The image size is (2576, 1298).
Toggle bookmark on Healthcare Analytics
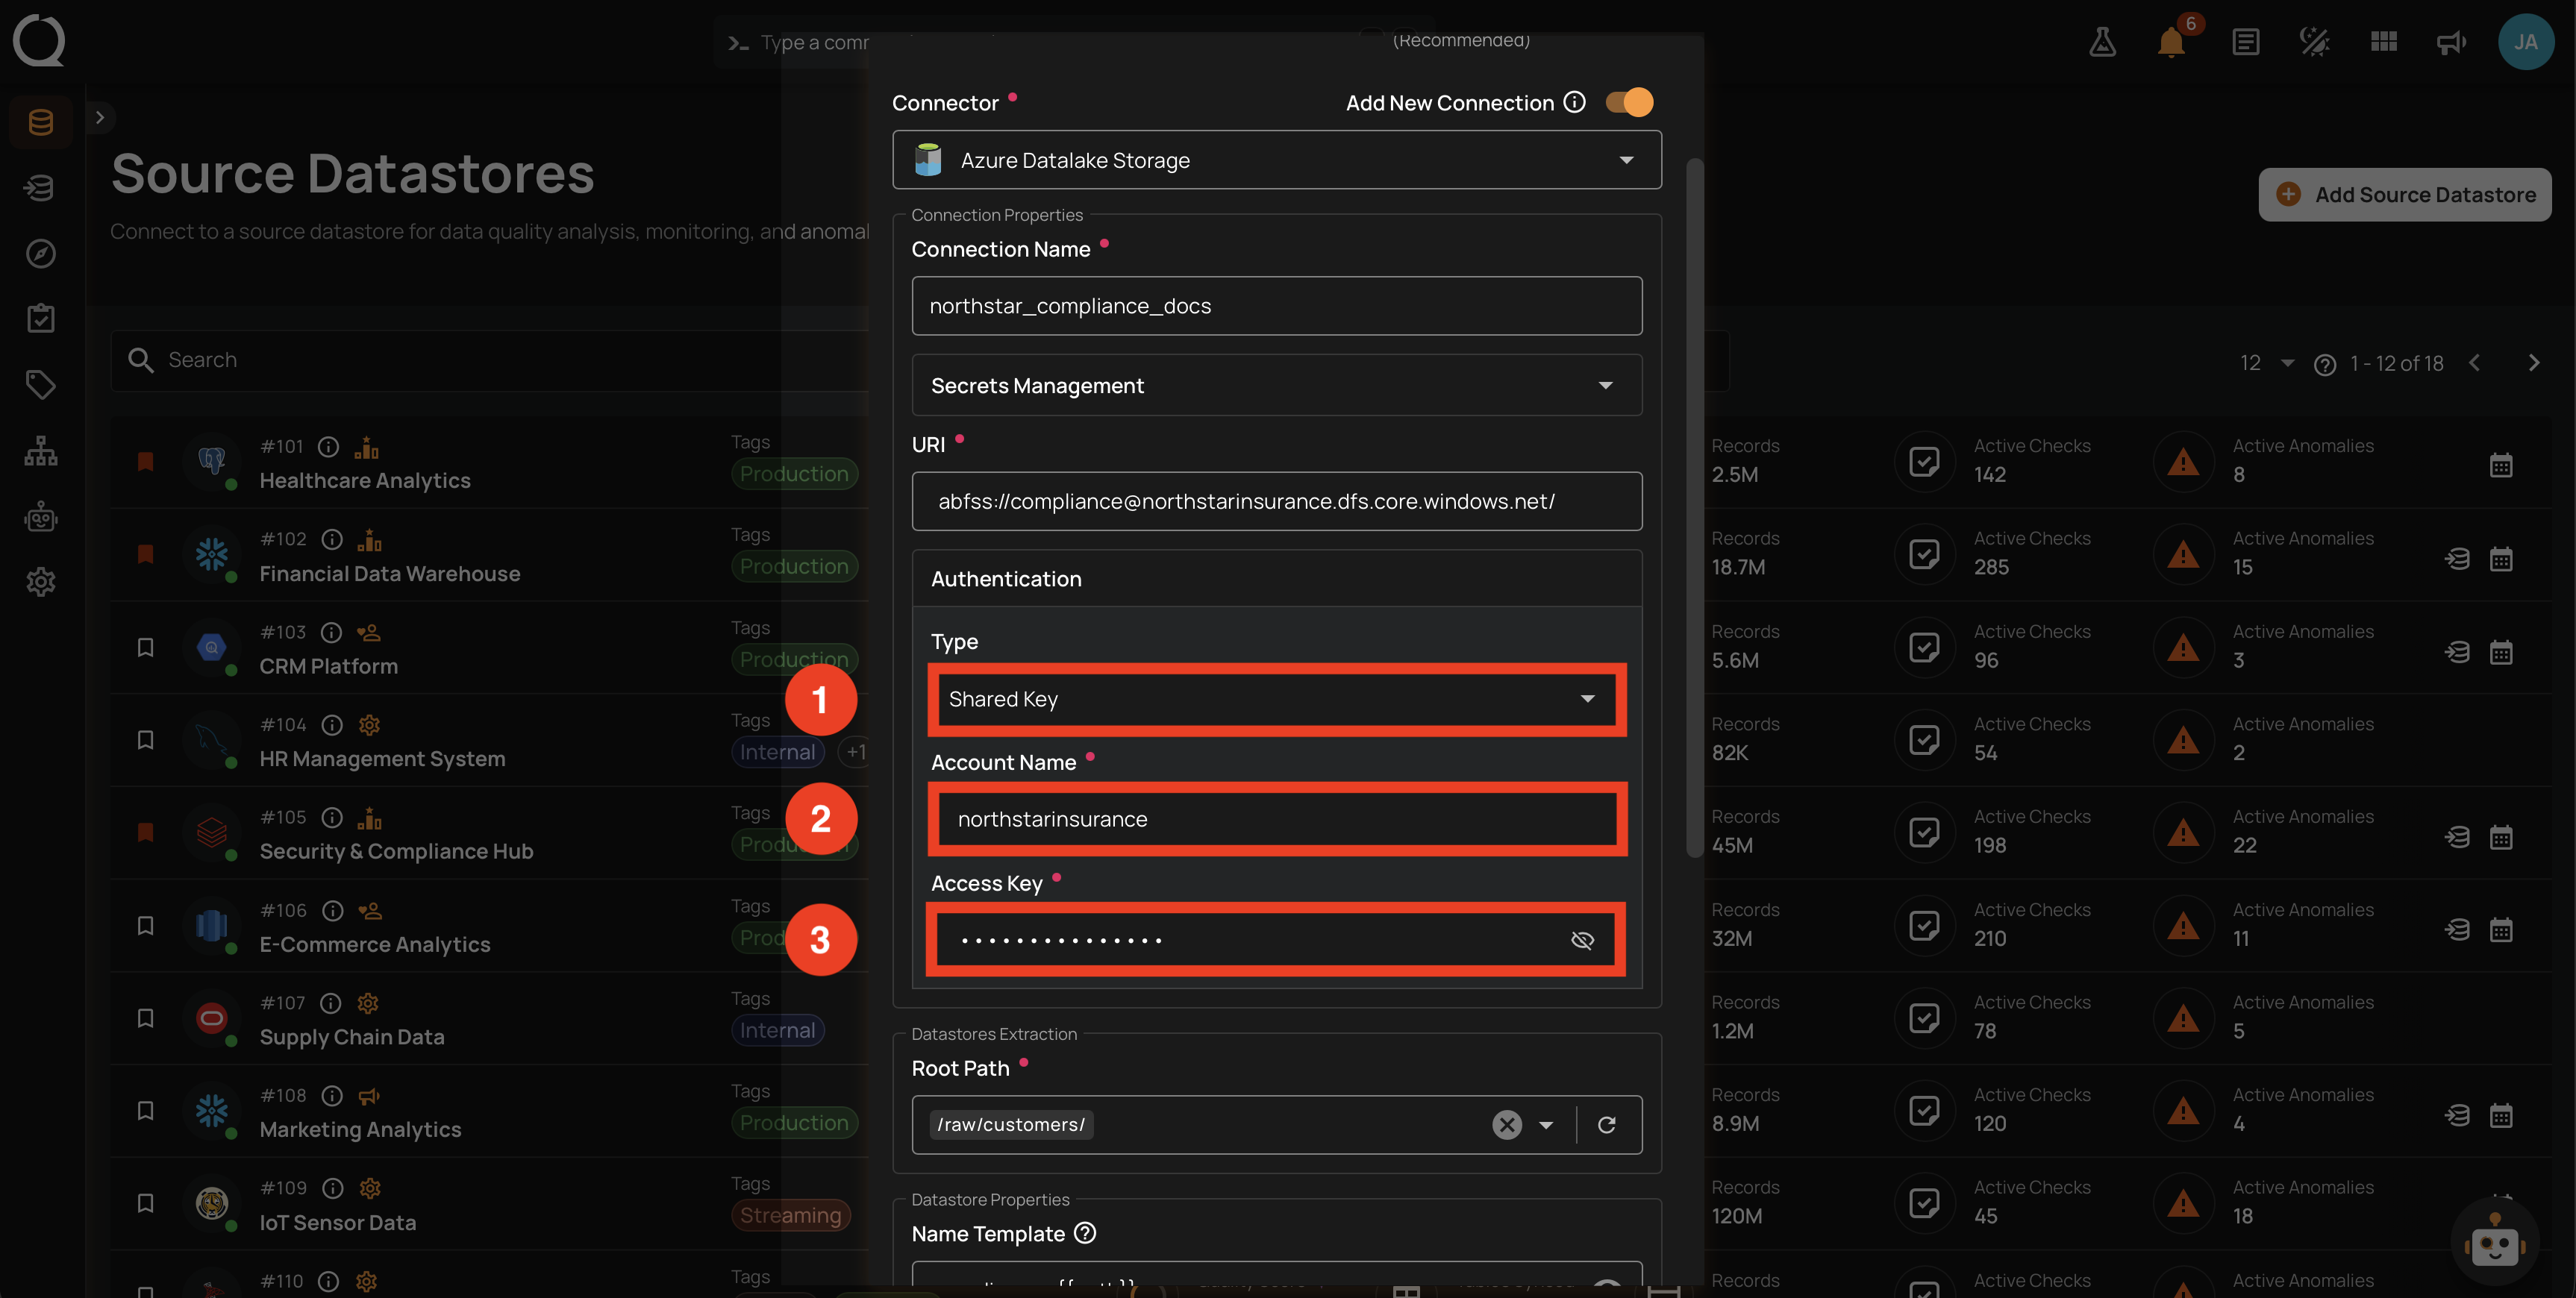coord(145,461)
